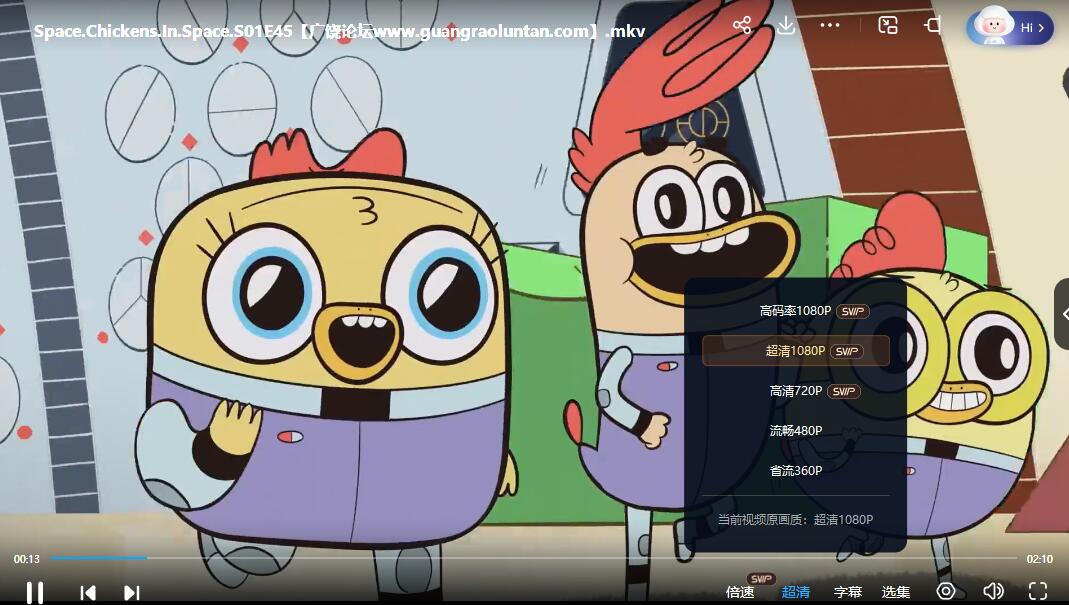
Task: Click the rotate screen icon at top right
Action: point(933,26)
